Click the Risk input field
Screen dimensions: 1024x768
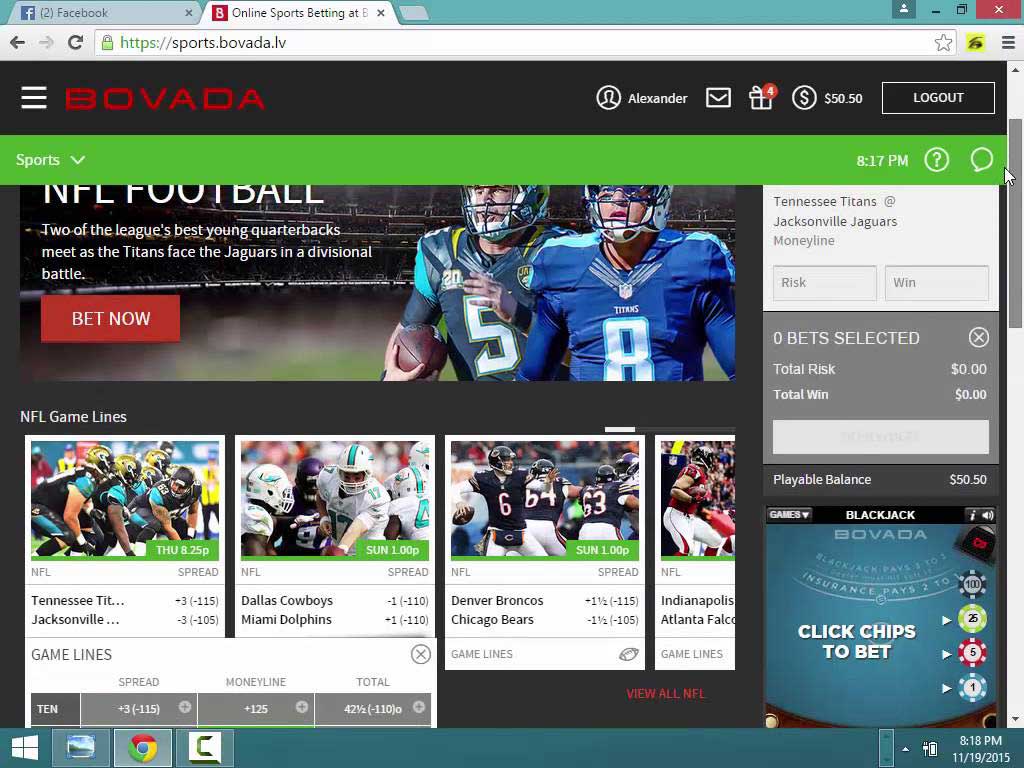[x=824, y=283]
